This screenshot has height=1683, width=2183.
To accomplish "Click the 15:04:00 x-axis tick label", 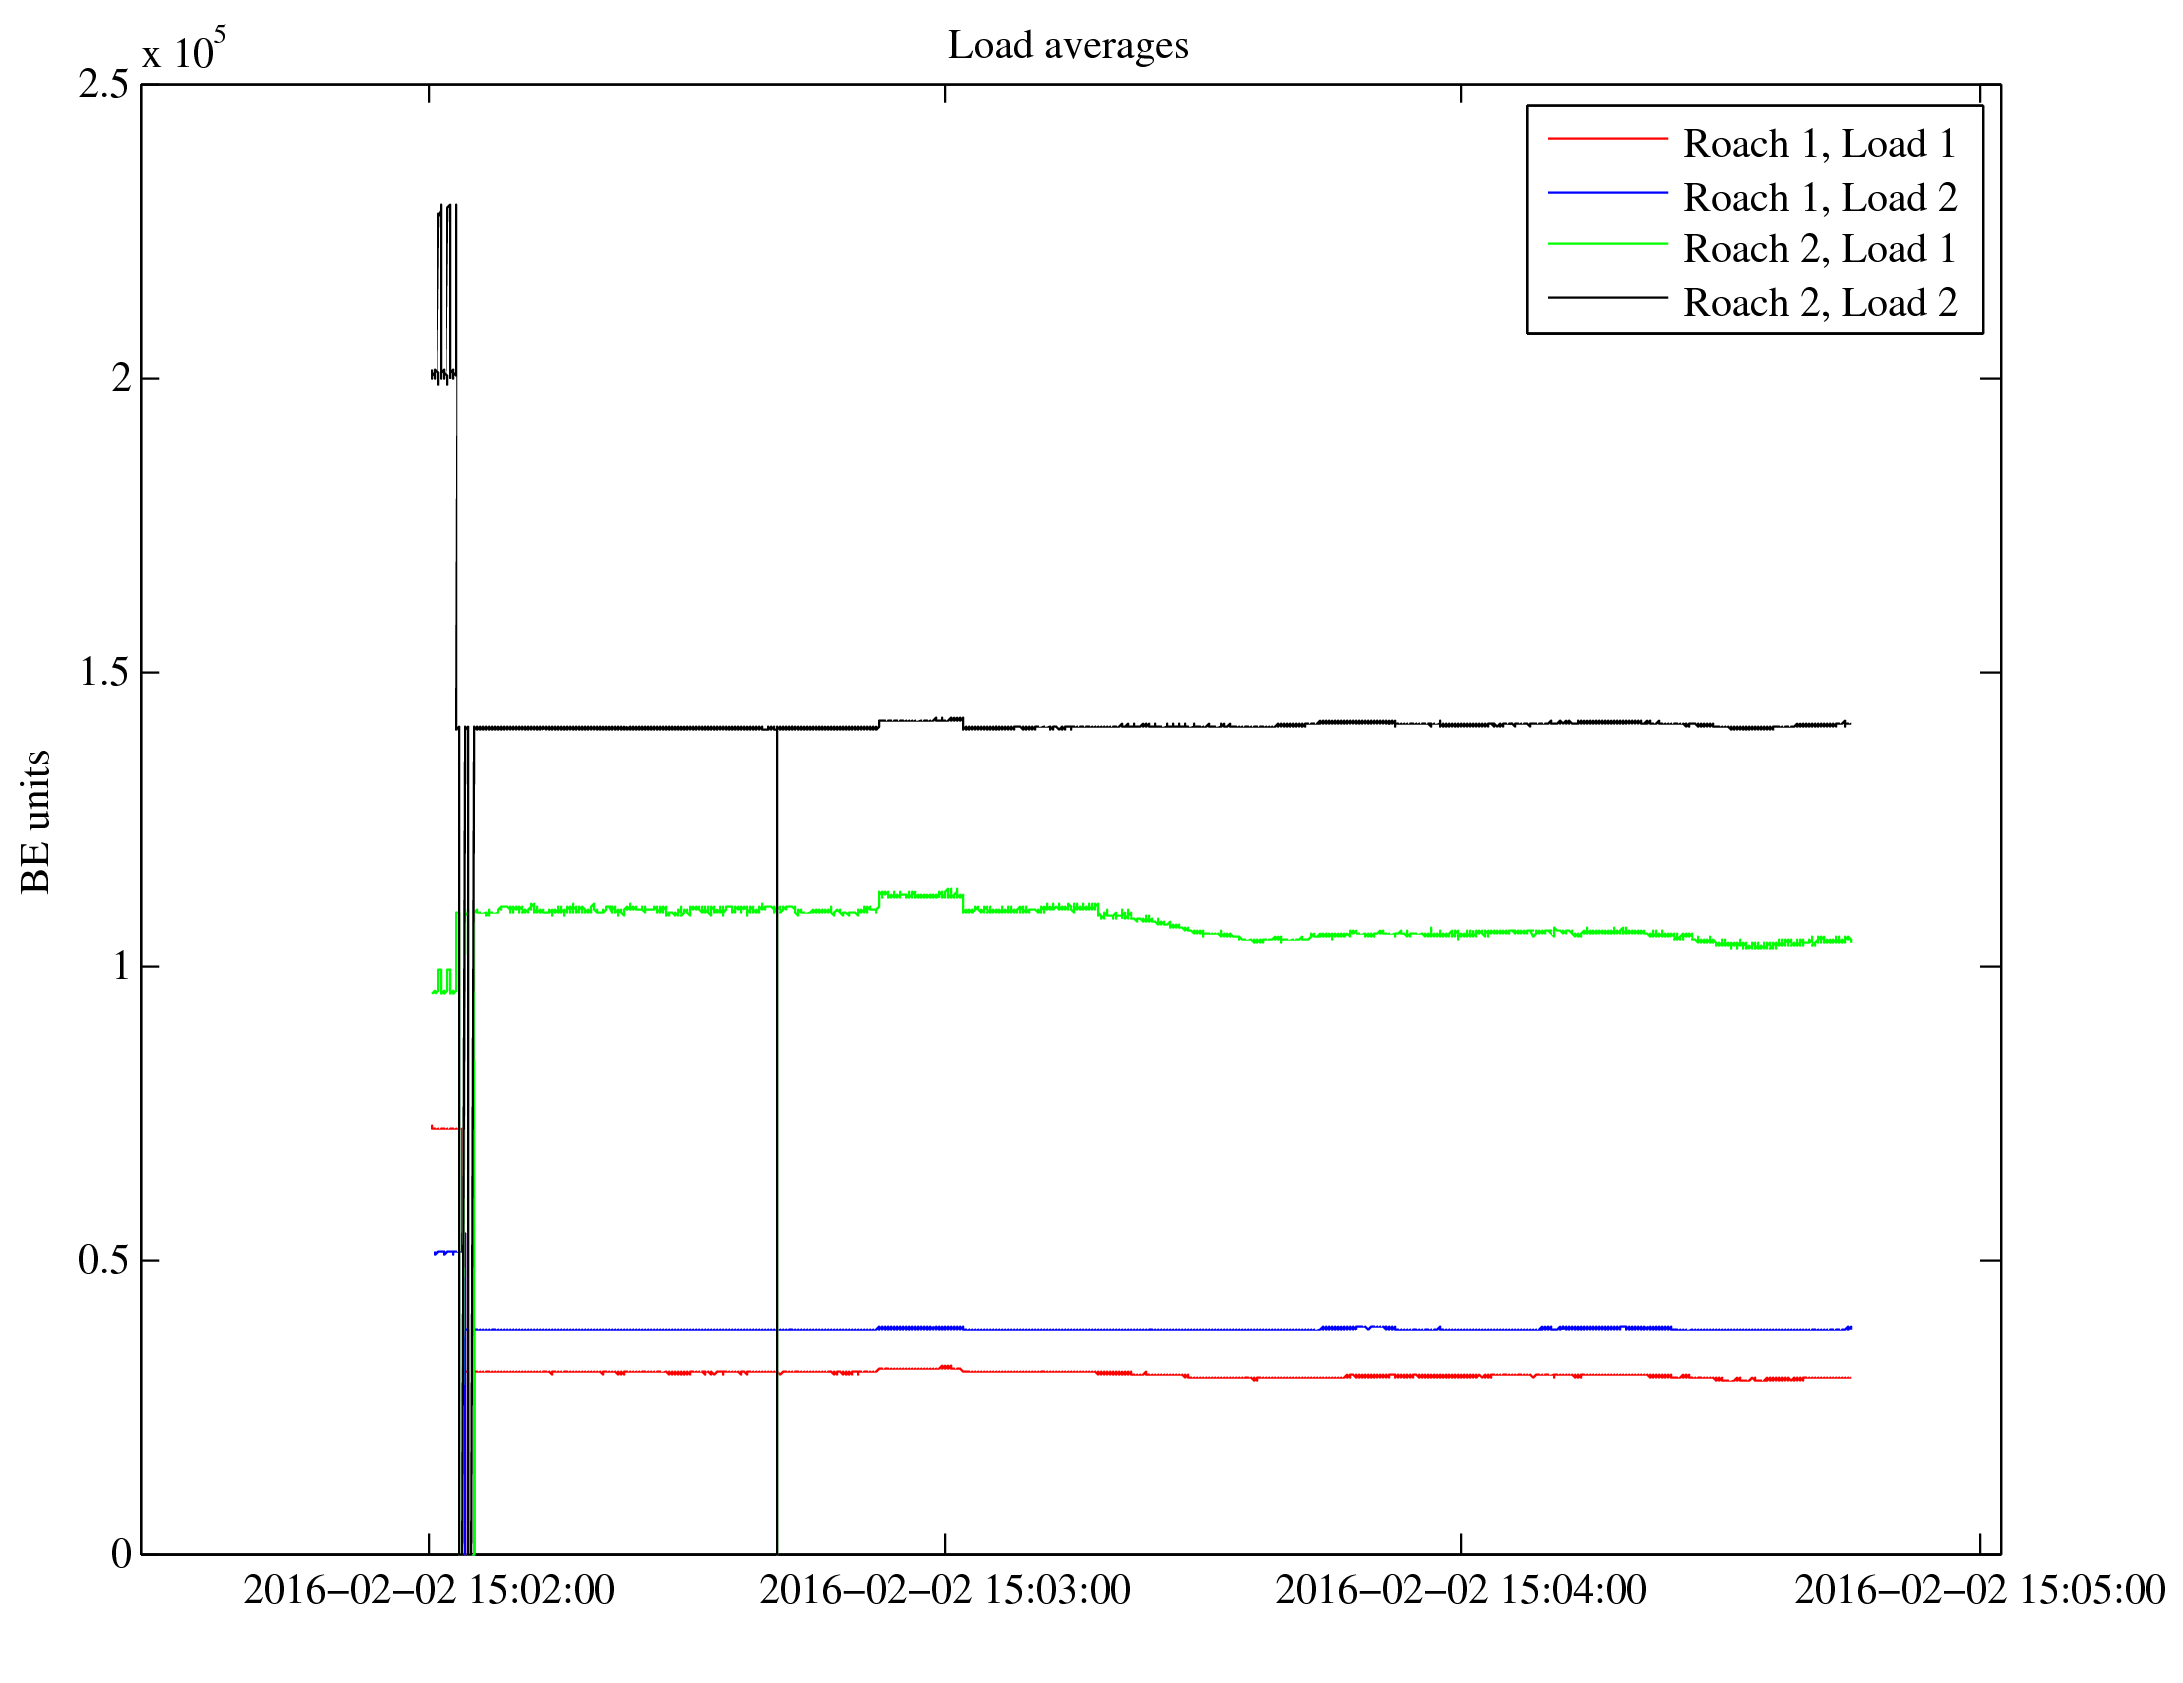I will click(x=1461, y=1591).
